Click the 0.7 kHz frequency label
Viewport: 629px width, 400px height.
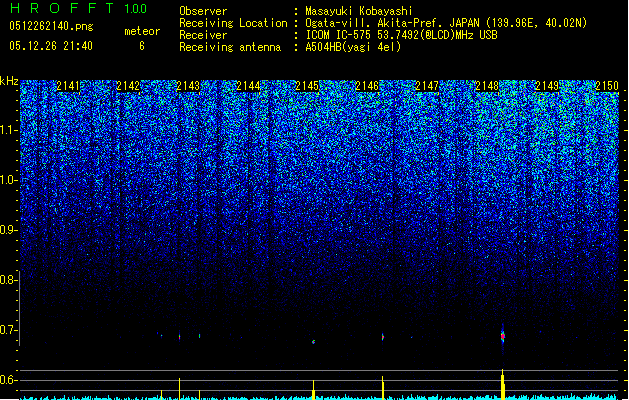pyautogui.click(x=8, y=330)
